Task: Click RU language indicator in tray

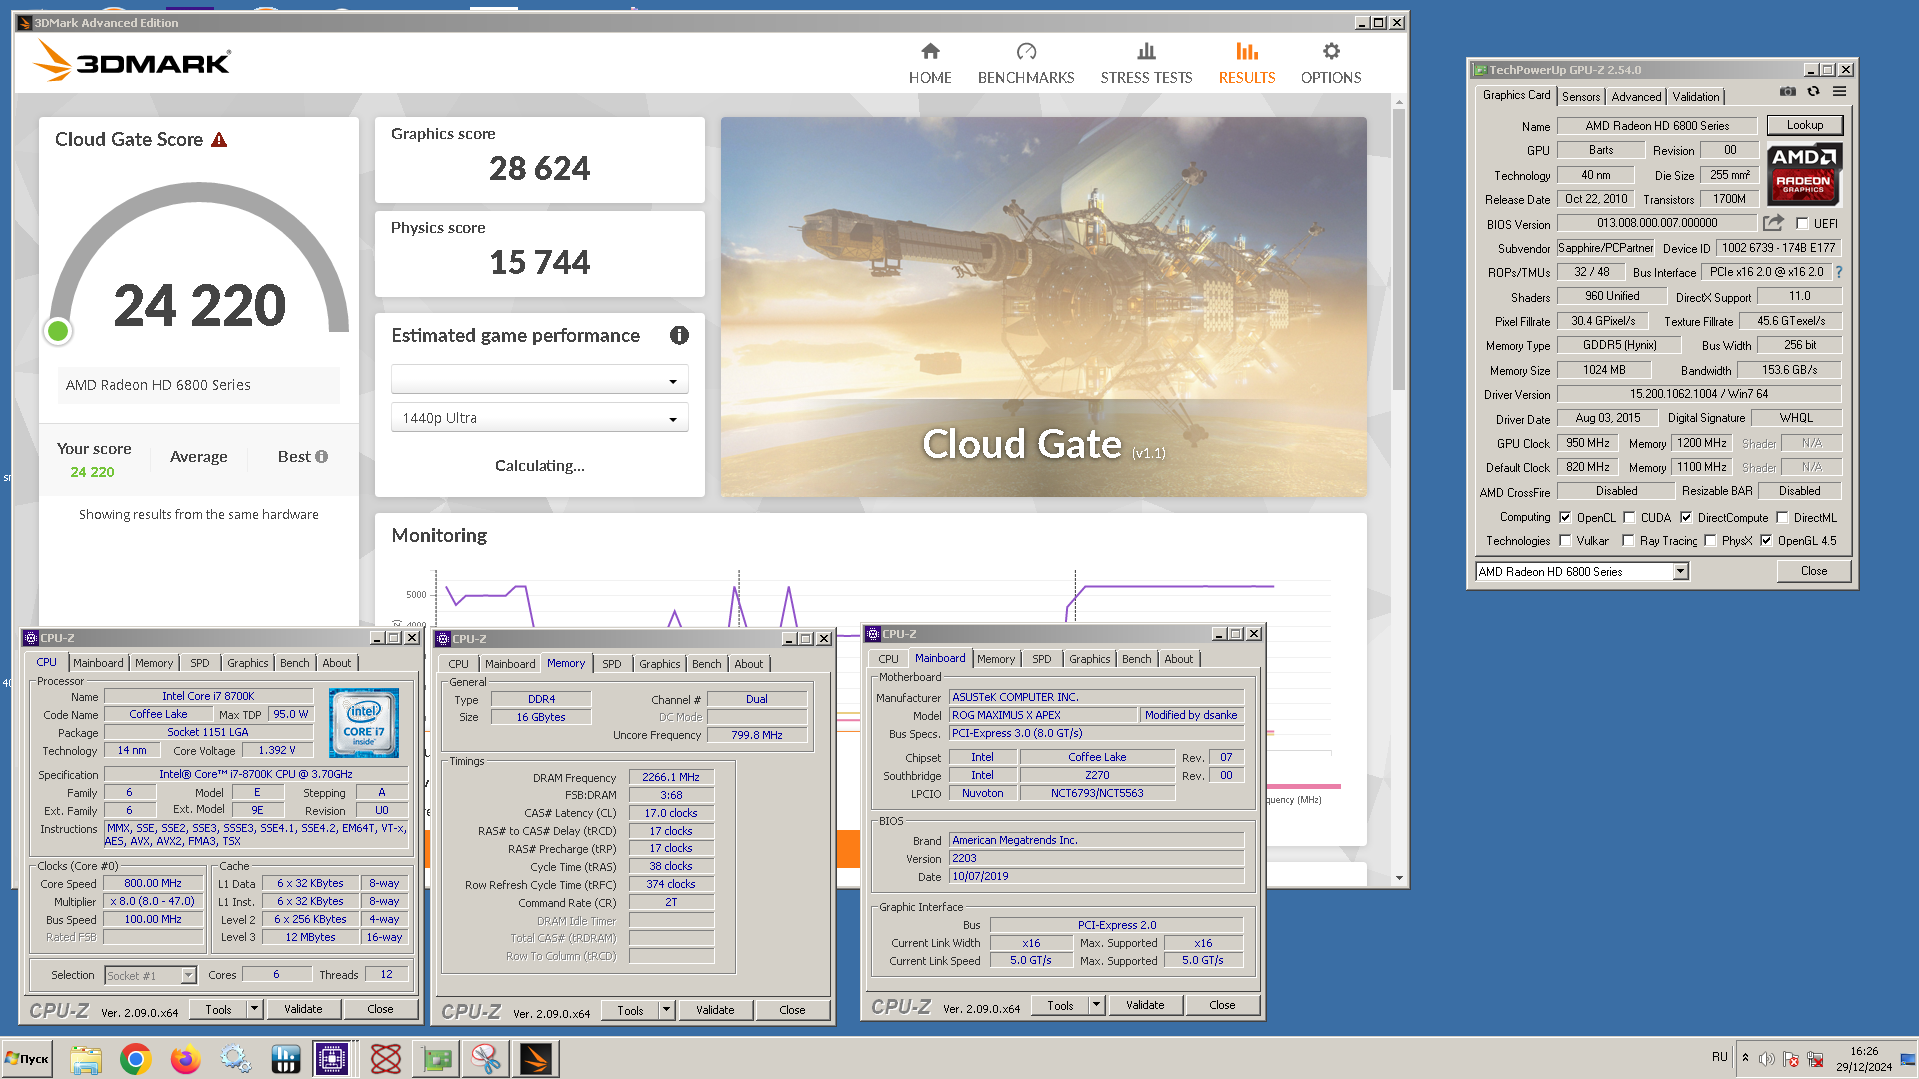Action: coord(1719,1057)
